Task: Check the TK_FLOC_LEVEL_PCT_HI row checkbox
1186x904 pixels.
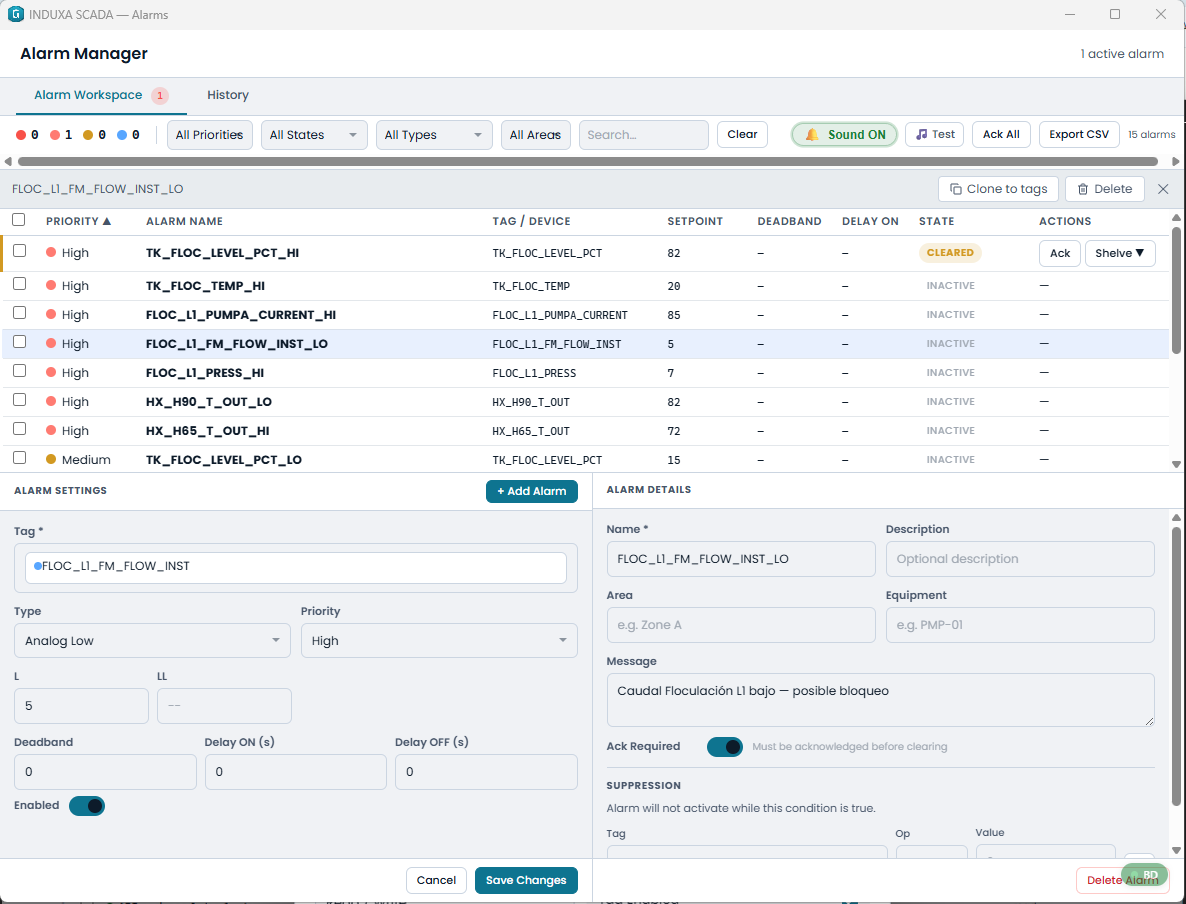Action: 20,251
